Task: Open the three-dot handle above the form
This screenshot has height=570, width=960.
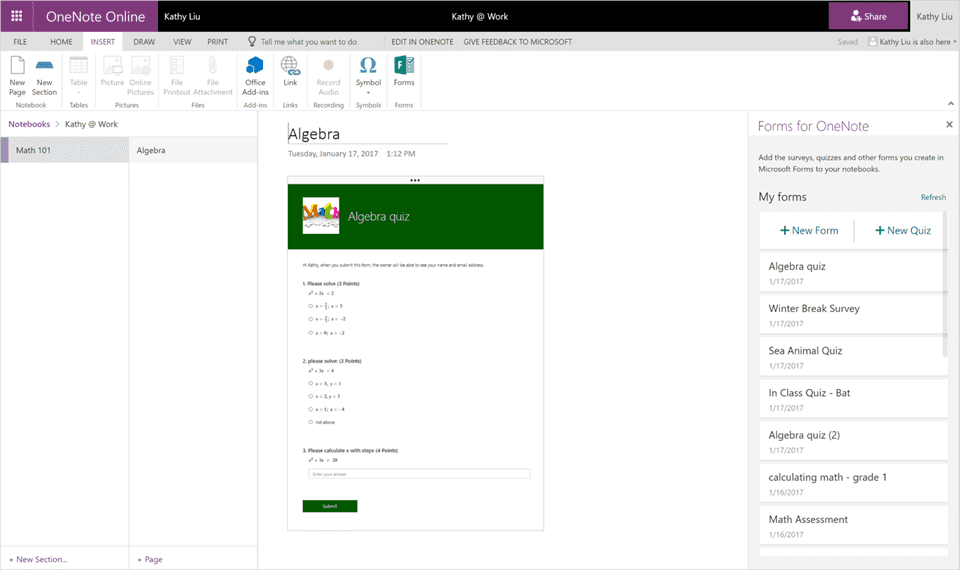Action: click(415, 180)
